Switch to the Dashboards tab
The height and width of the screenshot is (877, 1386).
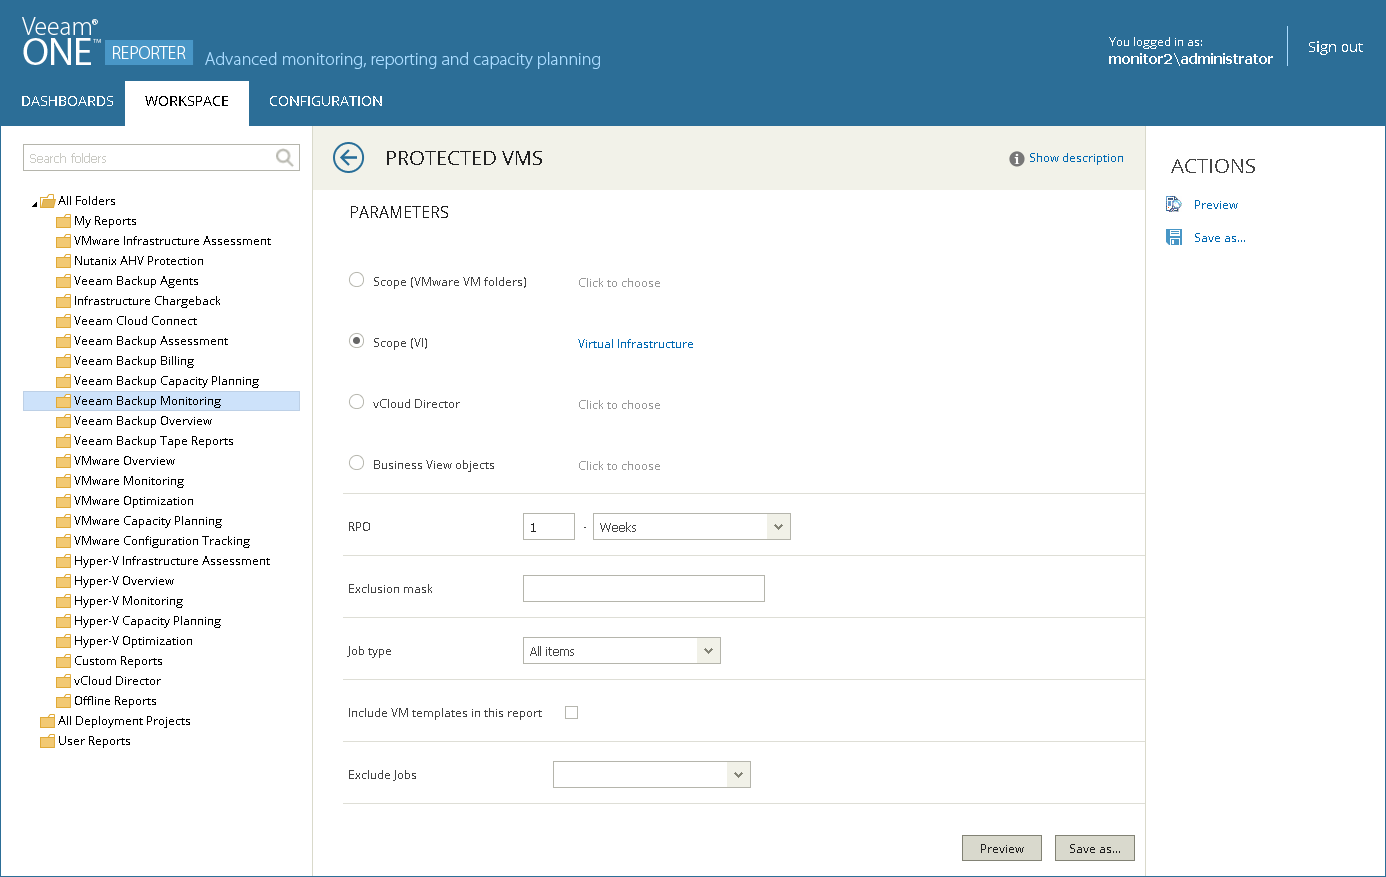point(67,101)
